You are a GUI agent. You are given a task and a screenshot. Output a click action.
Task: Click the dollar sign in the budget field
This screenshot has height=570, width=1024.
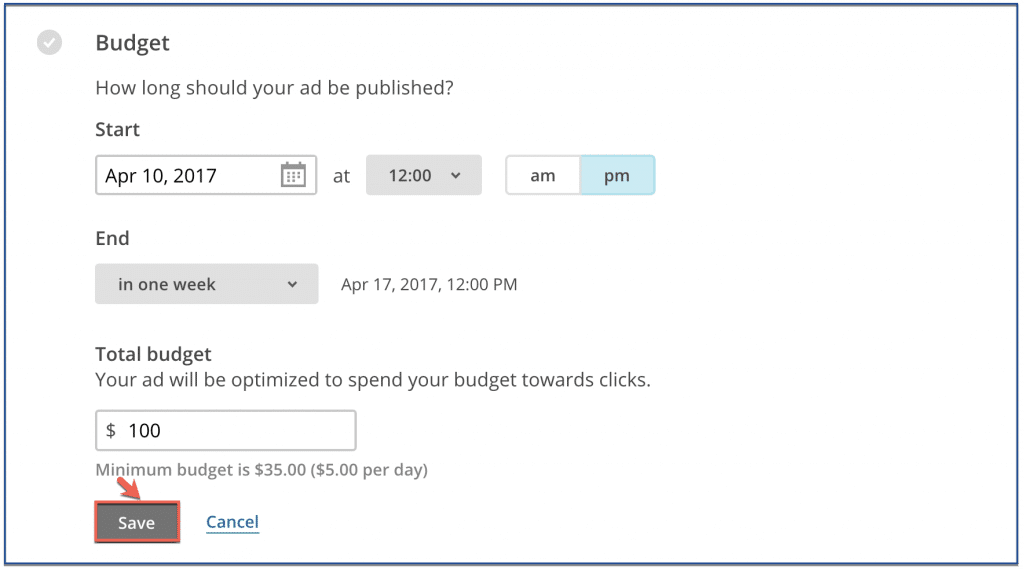click(x=111, y=430)
